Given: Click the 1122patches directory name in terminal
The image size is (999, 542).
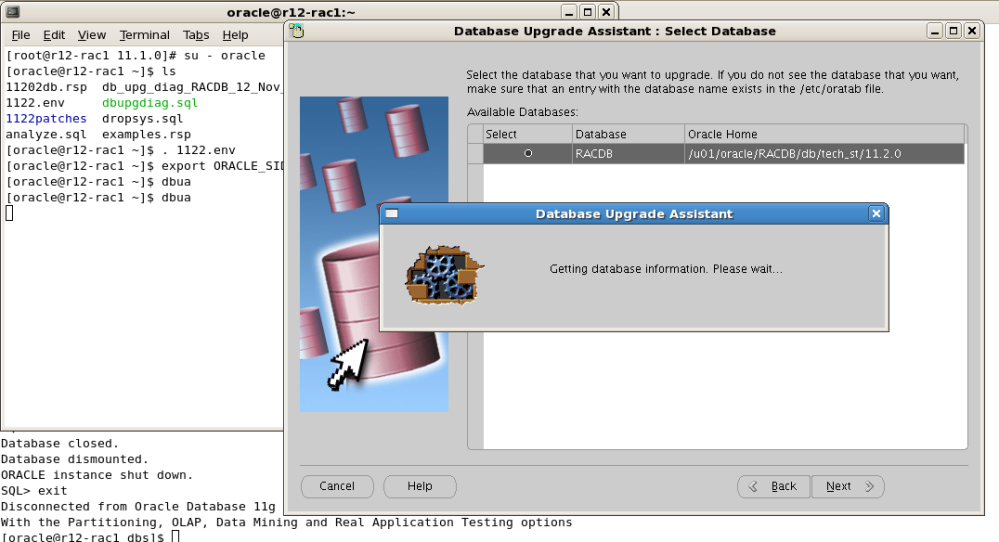Looking at the screenshot, I should (46, 118).
